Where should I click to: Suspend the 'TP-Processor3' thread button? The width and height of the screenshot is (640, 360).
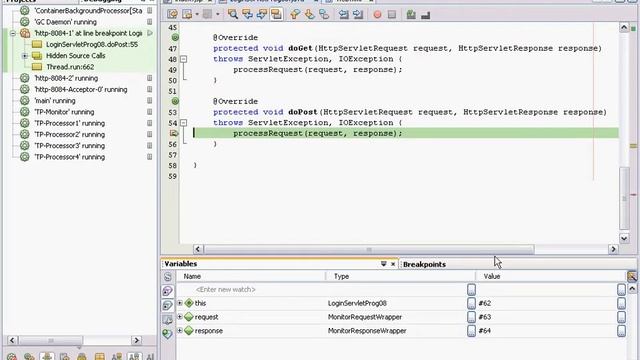[150, 145]
